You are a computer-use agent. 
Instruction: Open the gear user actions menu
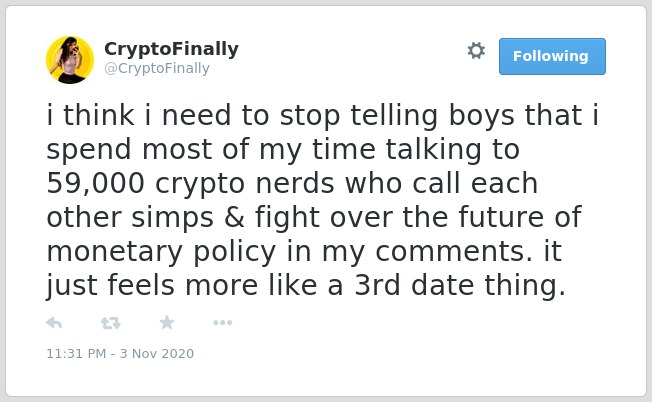click(x=476, y=51)
